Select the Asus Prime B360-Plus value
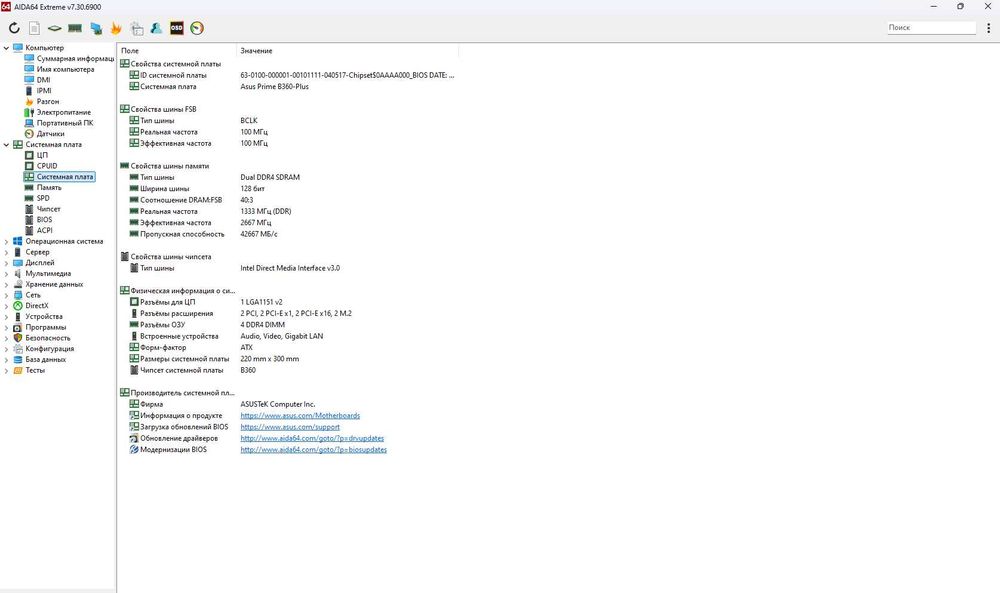The width and height of the screenshot is (1000, 593). point(274,87)
